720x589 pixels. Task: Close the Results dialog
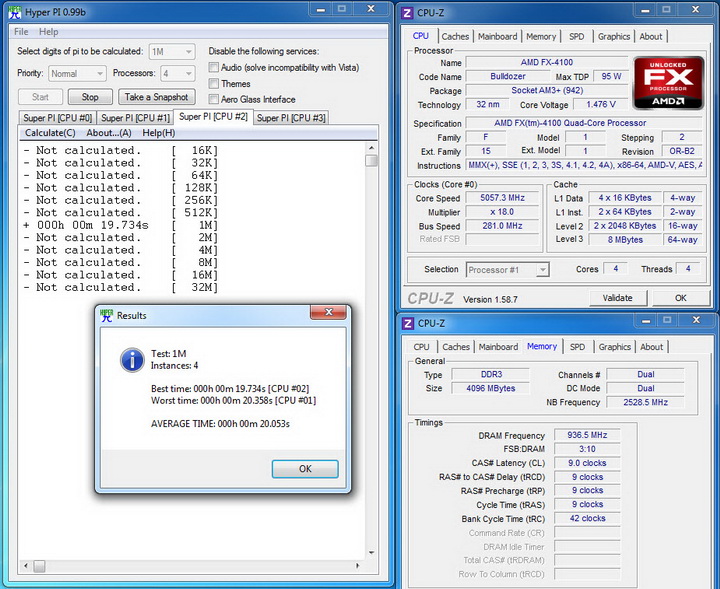tap(328, 312)
